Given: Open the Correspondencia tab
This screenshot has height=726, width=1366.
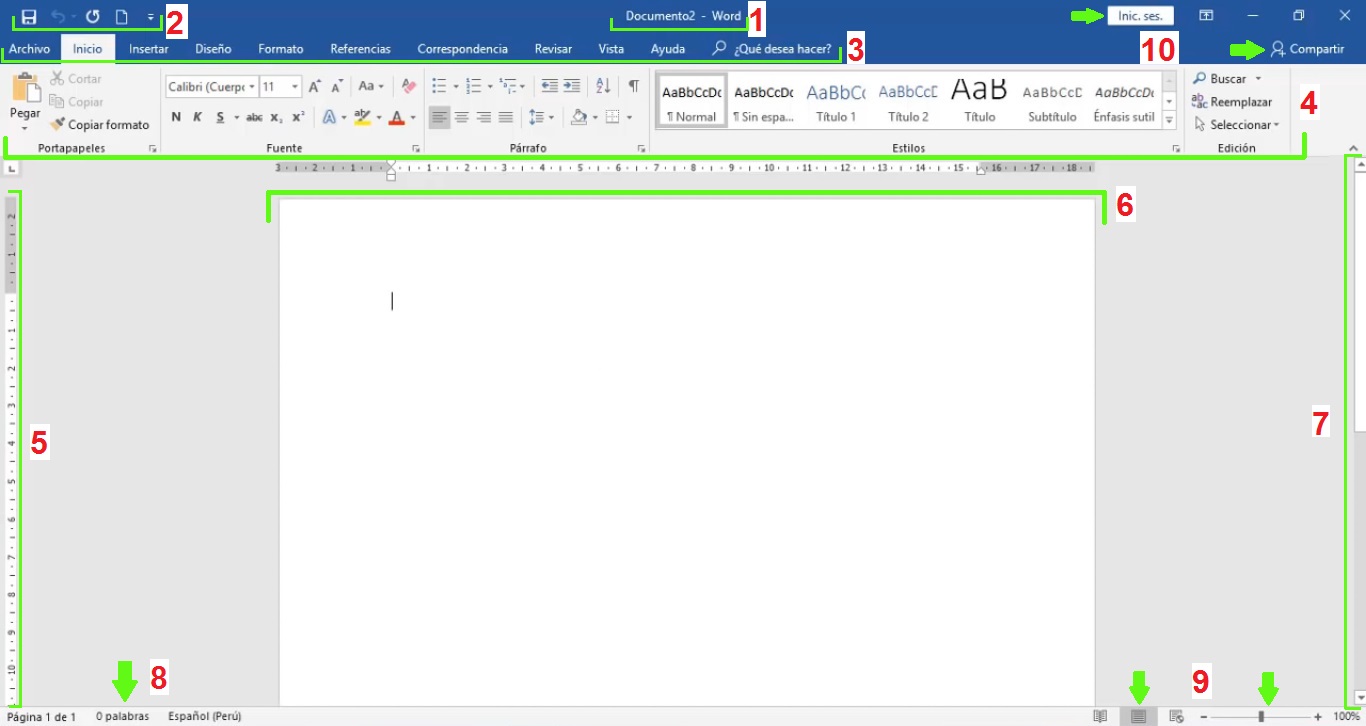Looking at the screenshot, I should click(462, 48).
